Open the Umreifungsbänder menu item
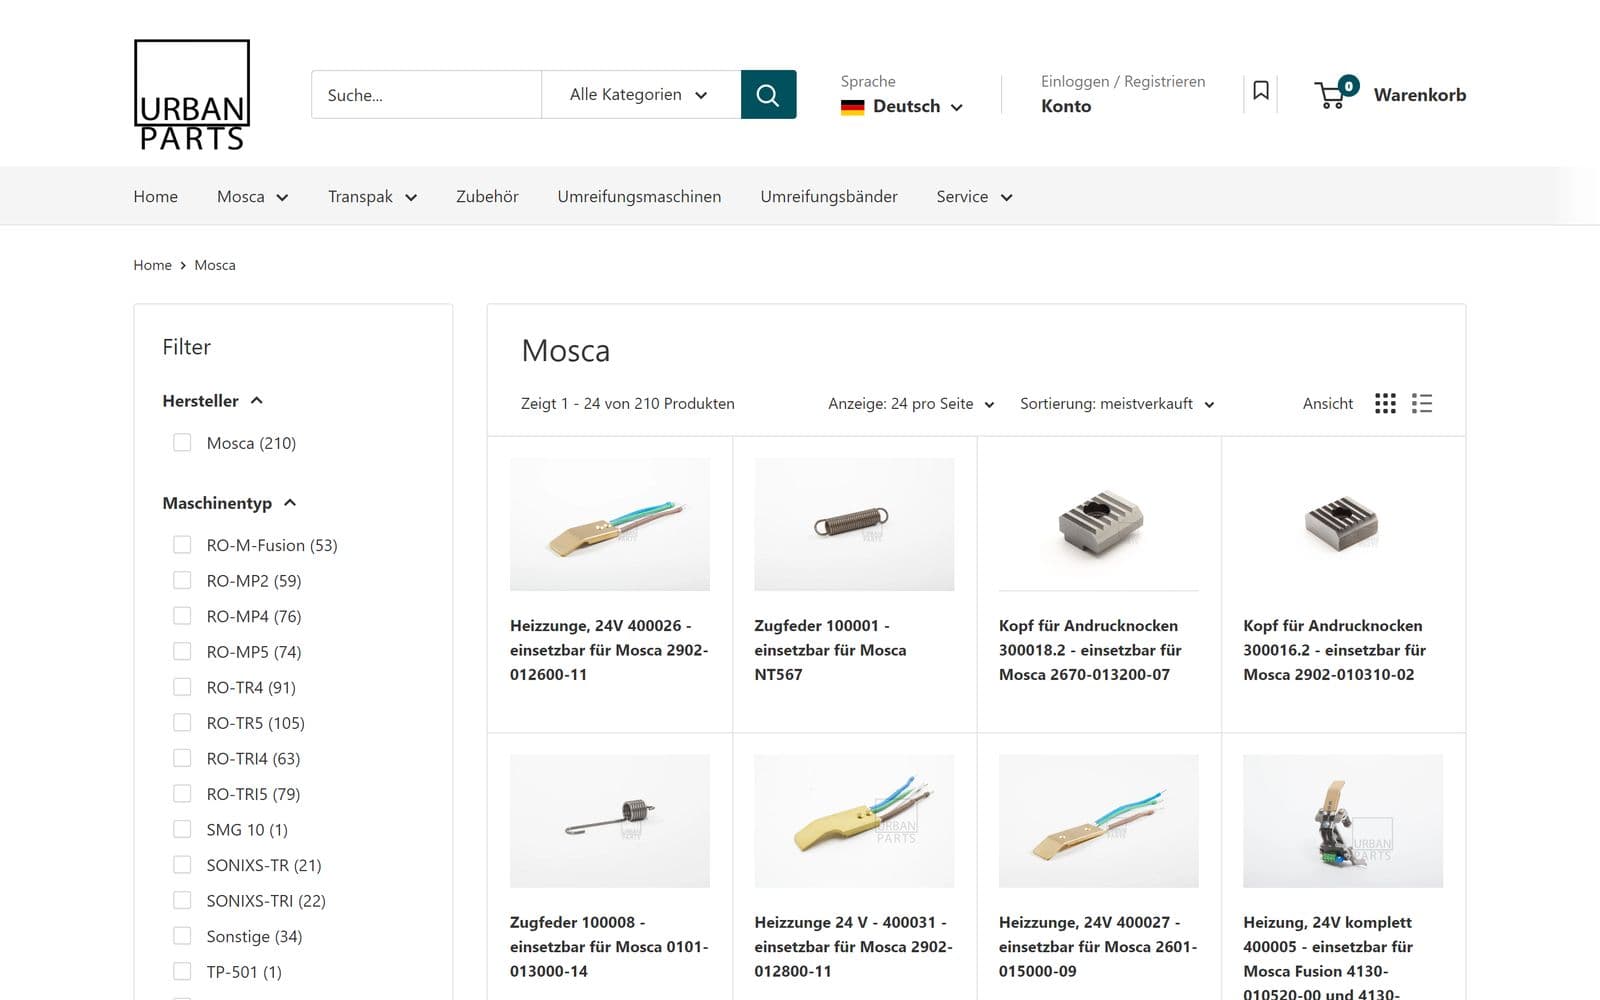This screenshot has width=1600, height=1000. coord(828,197)
